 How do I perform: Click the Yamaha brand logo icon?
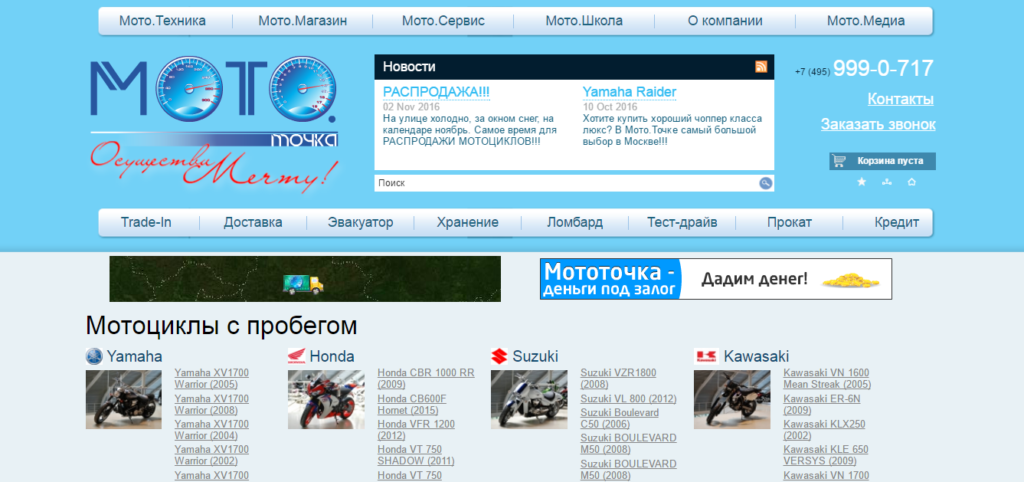[x=94, y=357]
